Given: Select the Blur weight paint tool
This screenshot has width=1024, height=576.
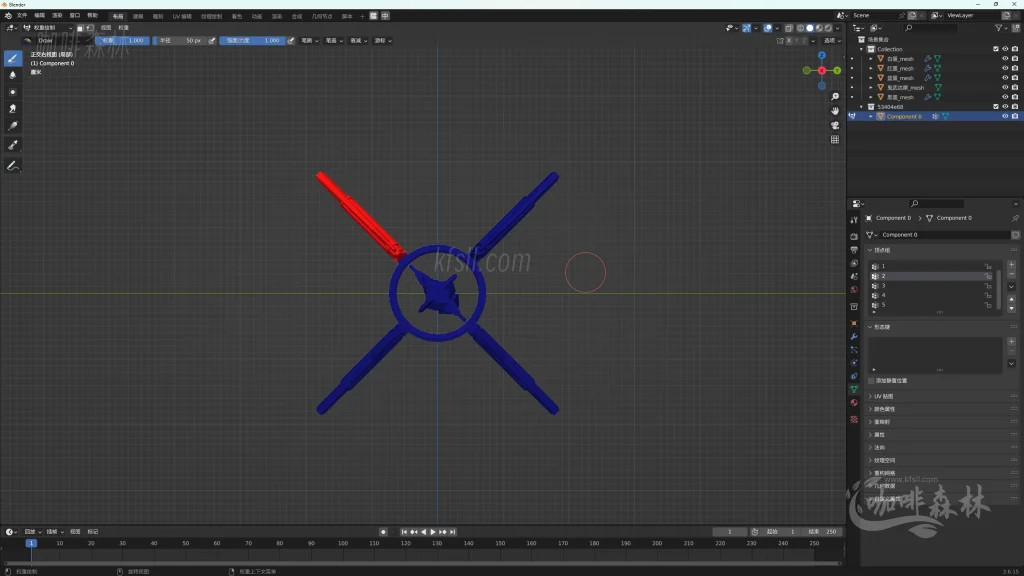Looking at the screenshot, I should (13, 75).
